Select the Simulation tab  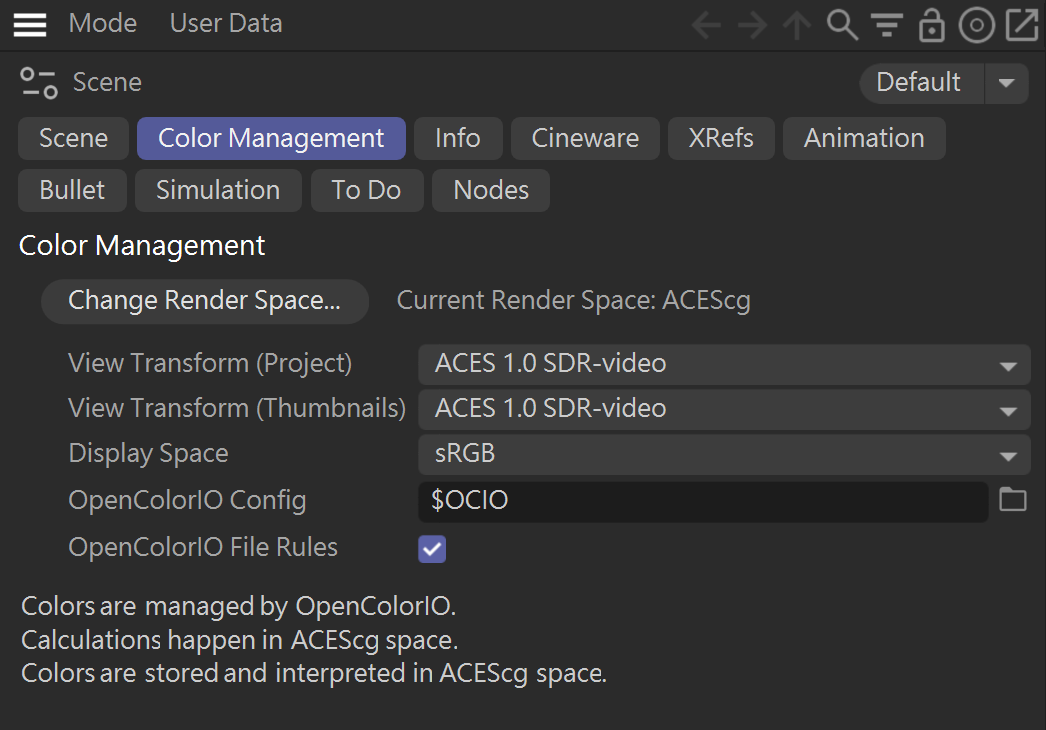[218, 191]
